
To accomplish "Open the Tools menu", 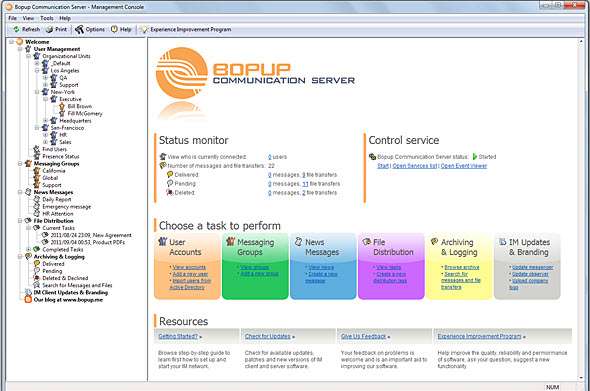I will pyautogui.click(x=47, y=18).
